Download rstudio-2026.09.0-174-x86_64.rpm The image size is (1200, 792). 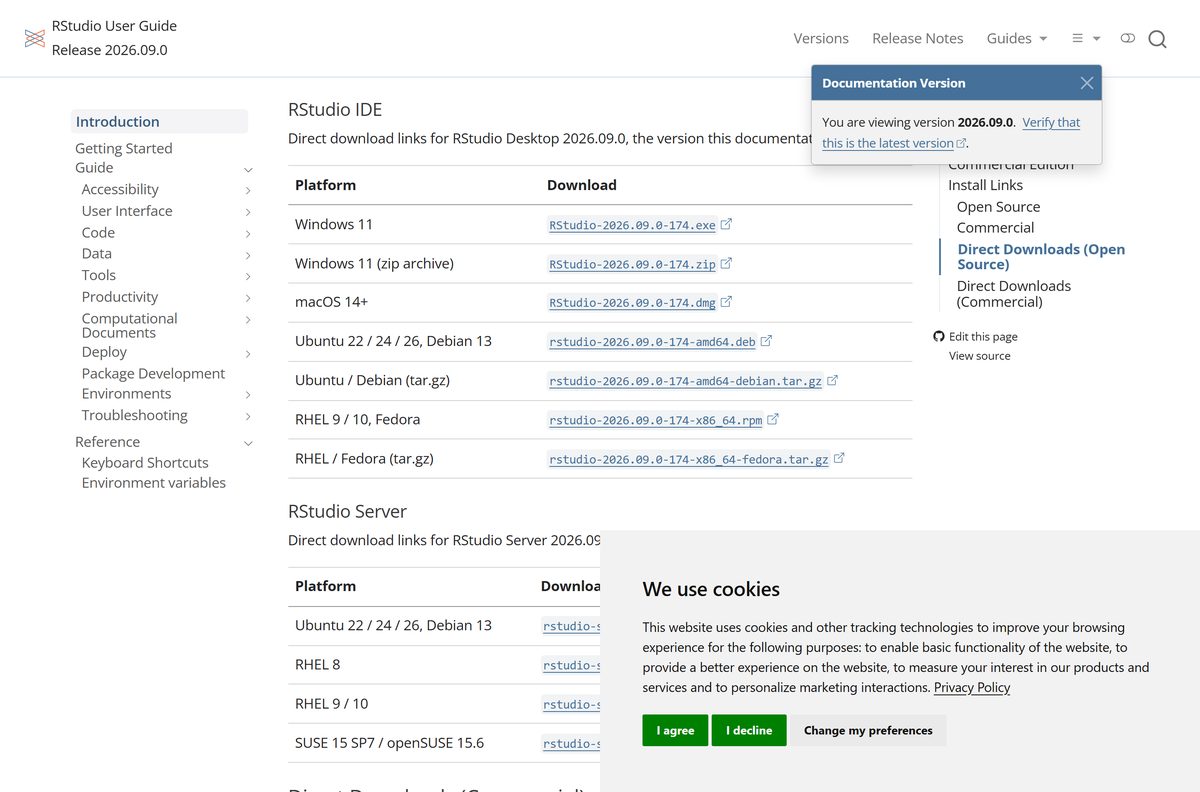[x=655, y=420]
